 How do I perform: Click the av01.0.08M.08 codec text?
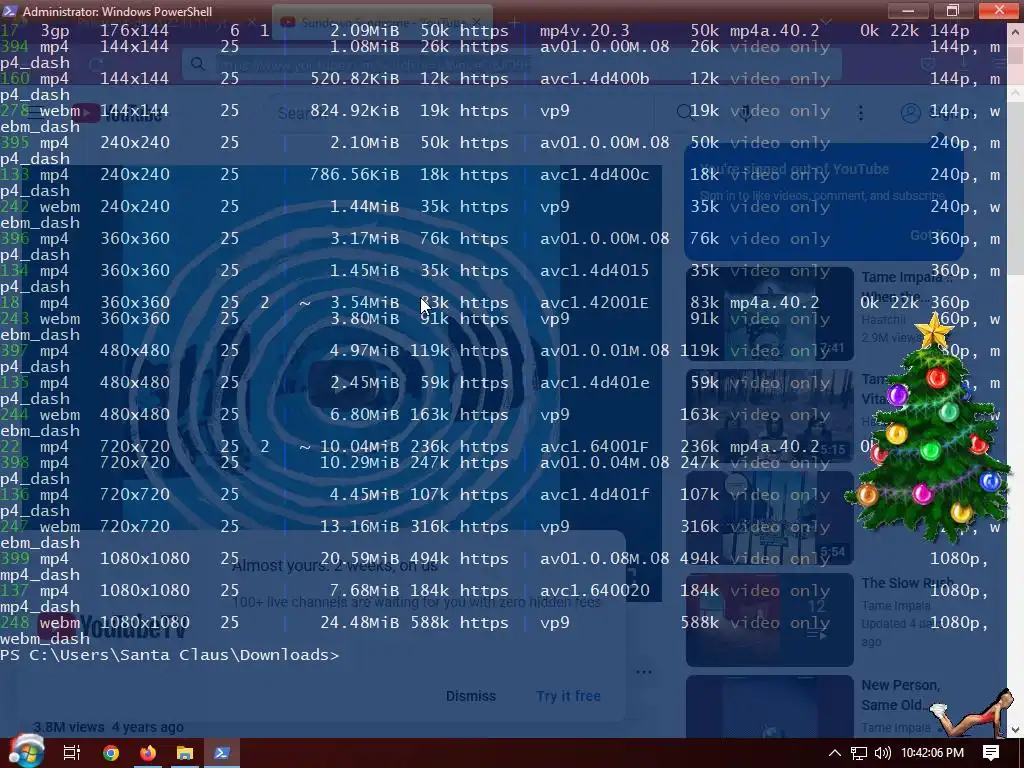pyautogui.click(x=605, y=558)
